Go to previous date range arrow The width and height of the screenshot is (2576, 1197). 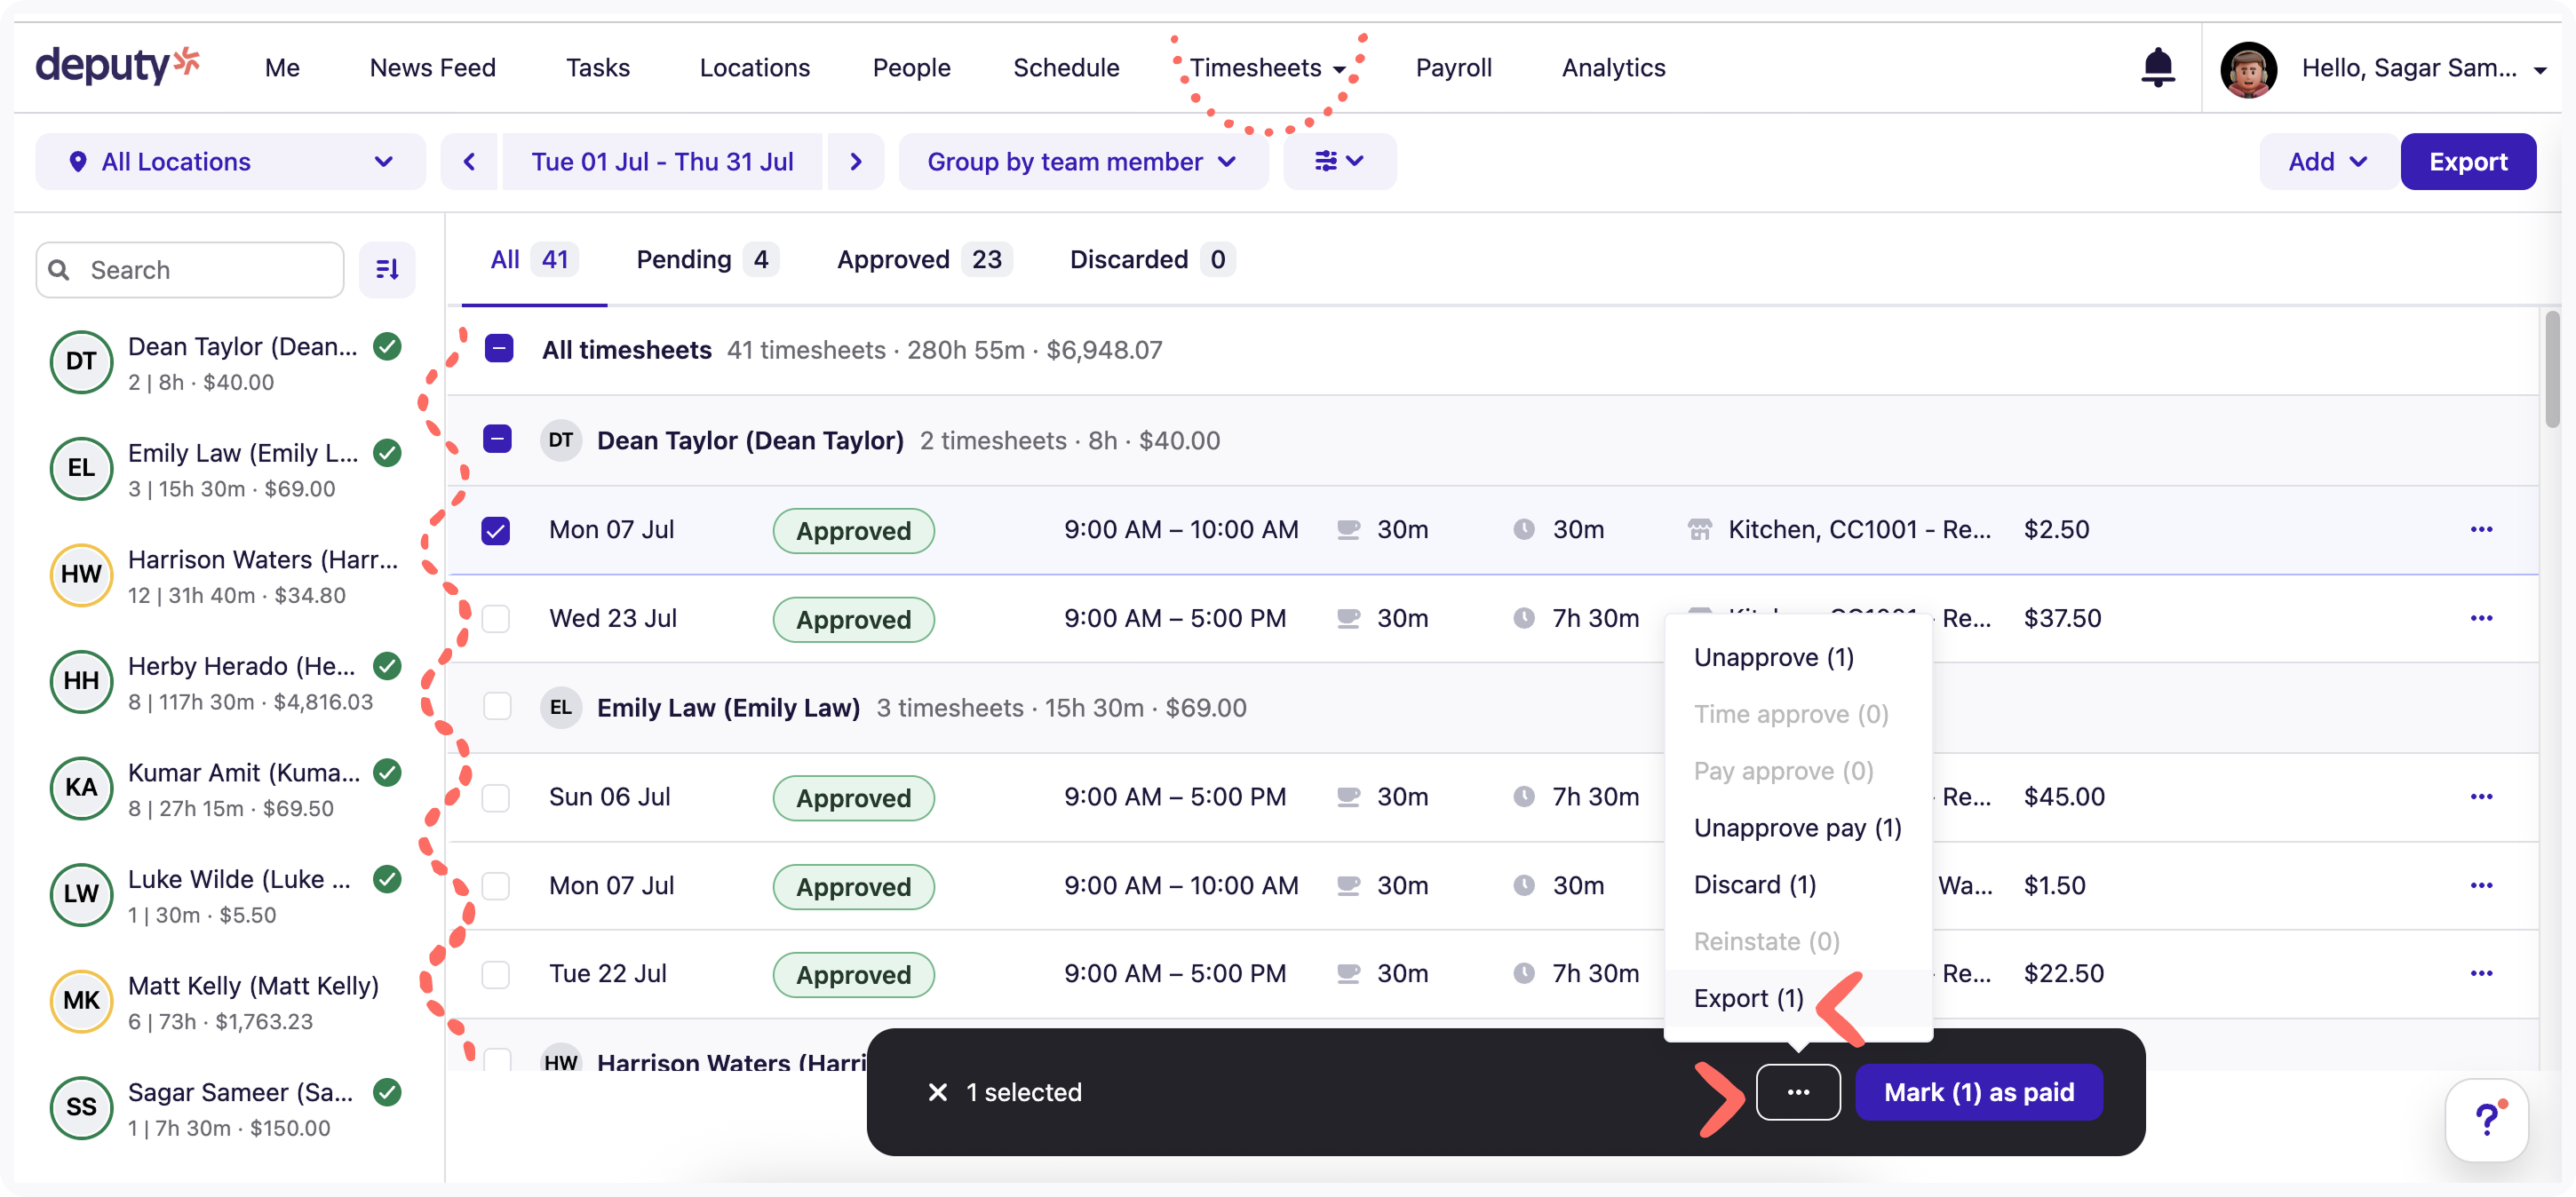coord(469,161)
